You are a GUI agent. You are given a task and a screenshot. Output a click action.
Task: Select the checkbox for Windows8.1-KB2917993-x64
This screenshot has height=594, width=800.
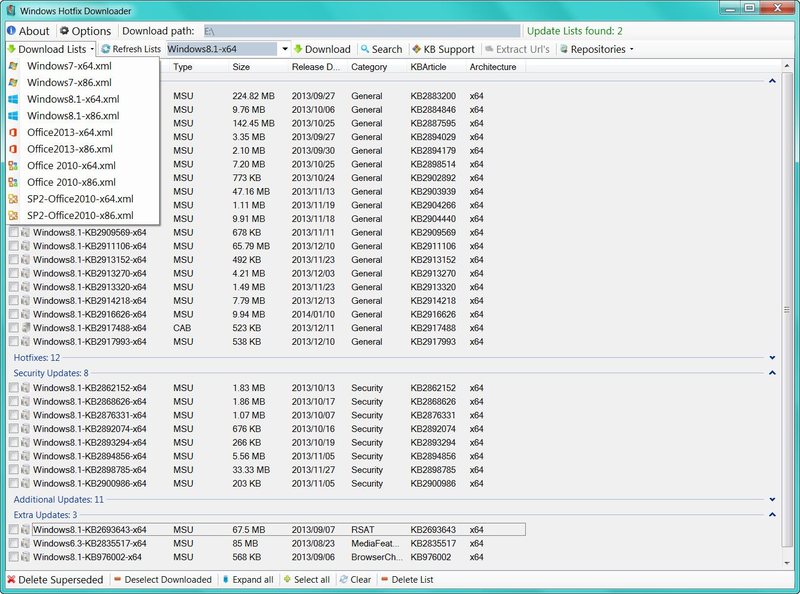pos(13,341)
